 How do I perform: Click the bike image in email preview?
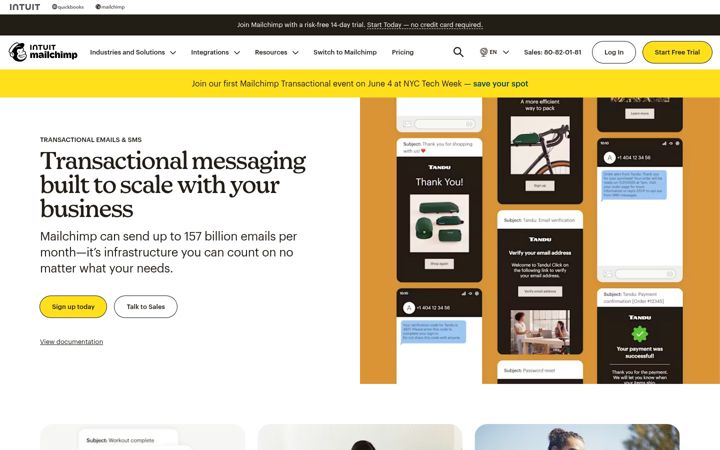pos(540,145)
